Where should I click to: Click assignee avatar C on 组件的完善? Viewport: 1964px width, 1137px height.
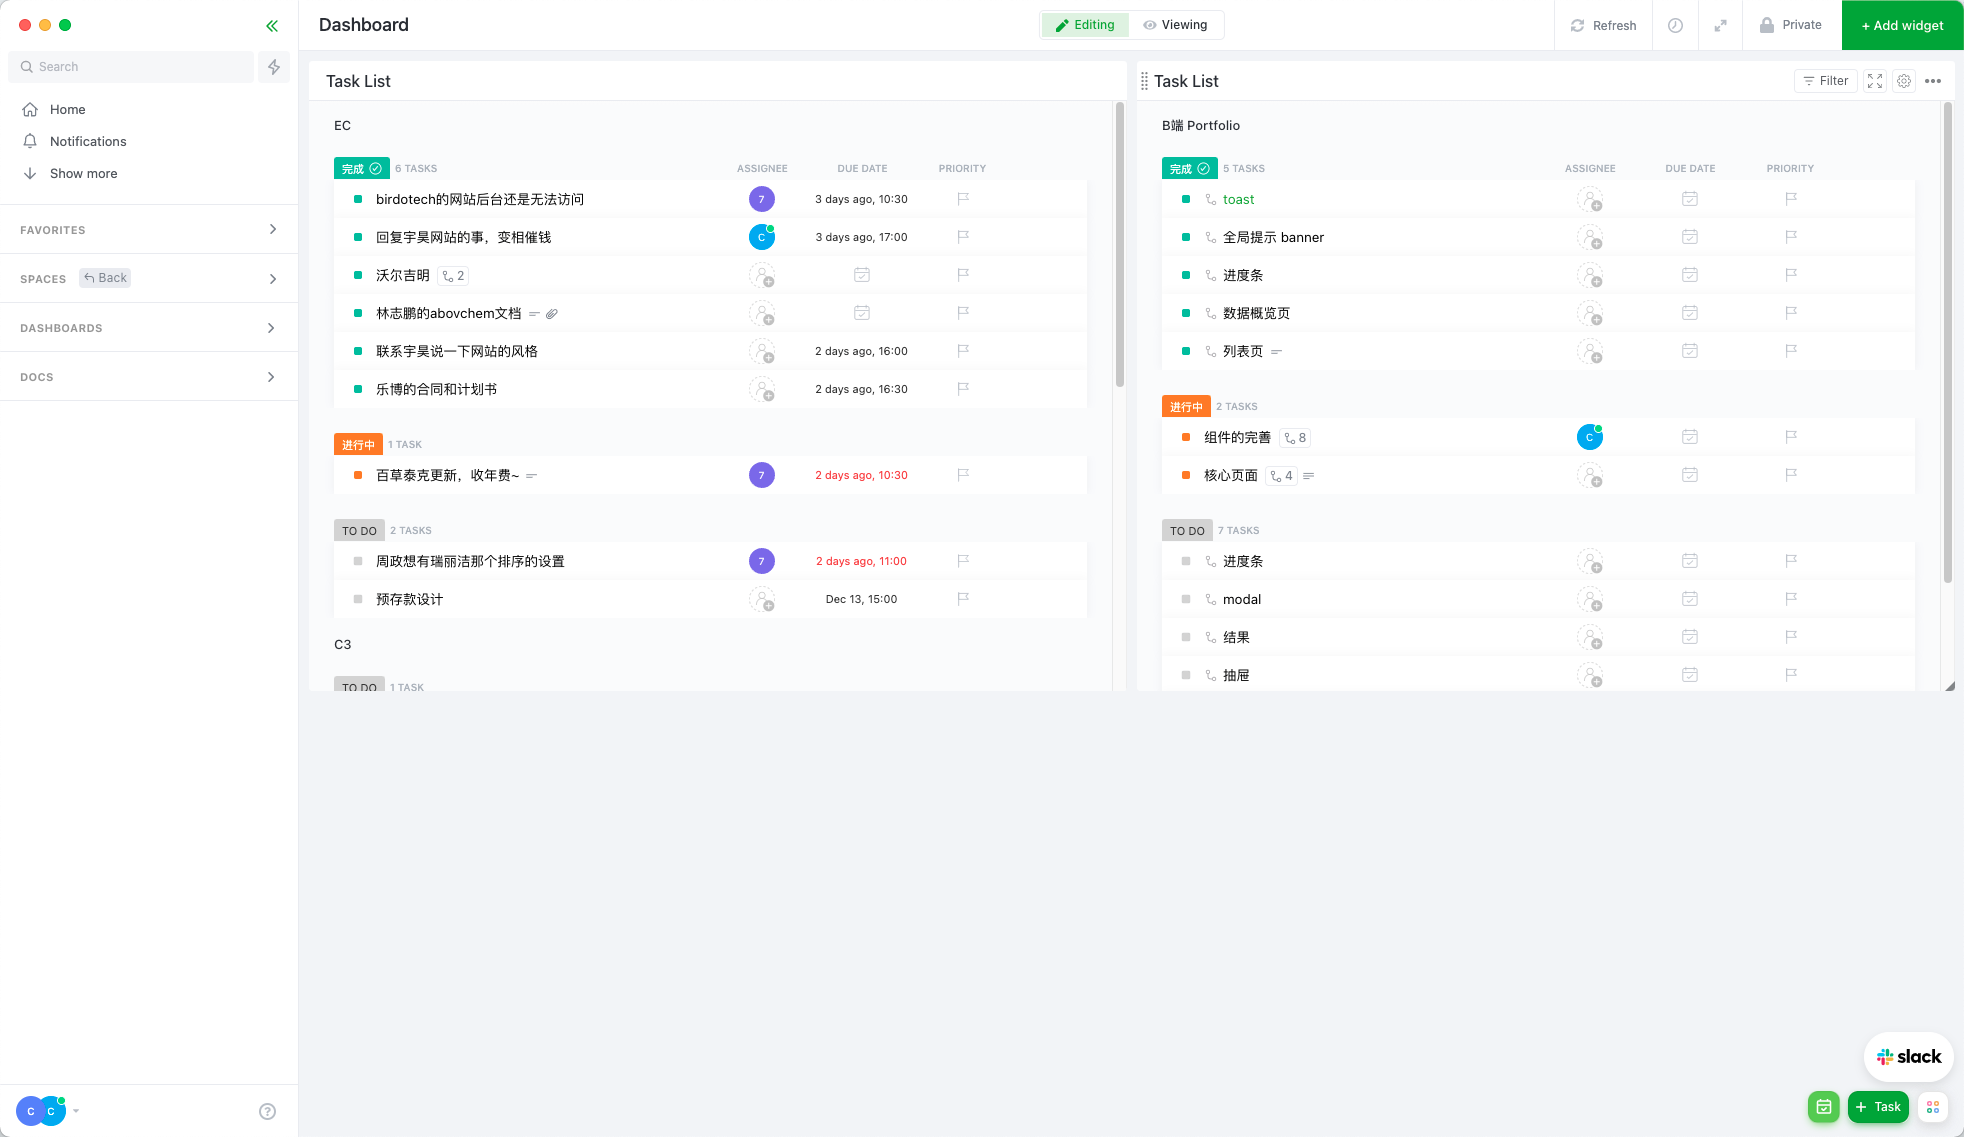[1590, 437]
